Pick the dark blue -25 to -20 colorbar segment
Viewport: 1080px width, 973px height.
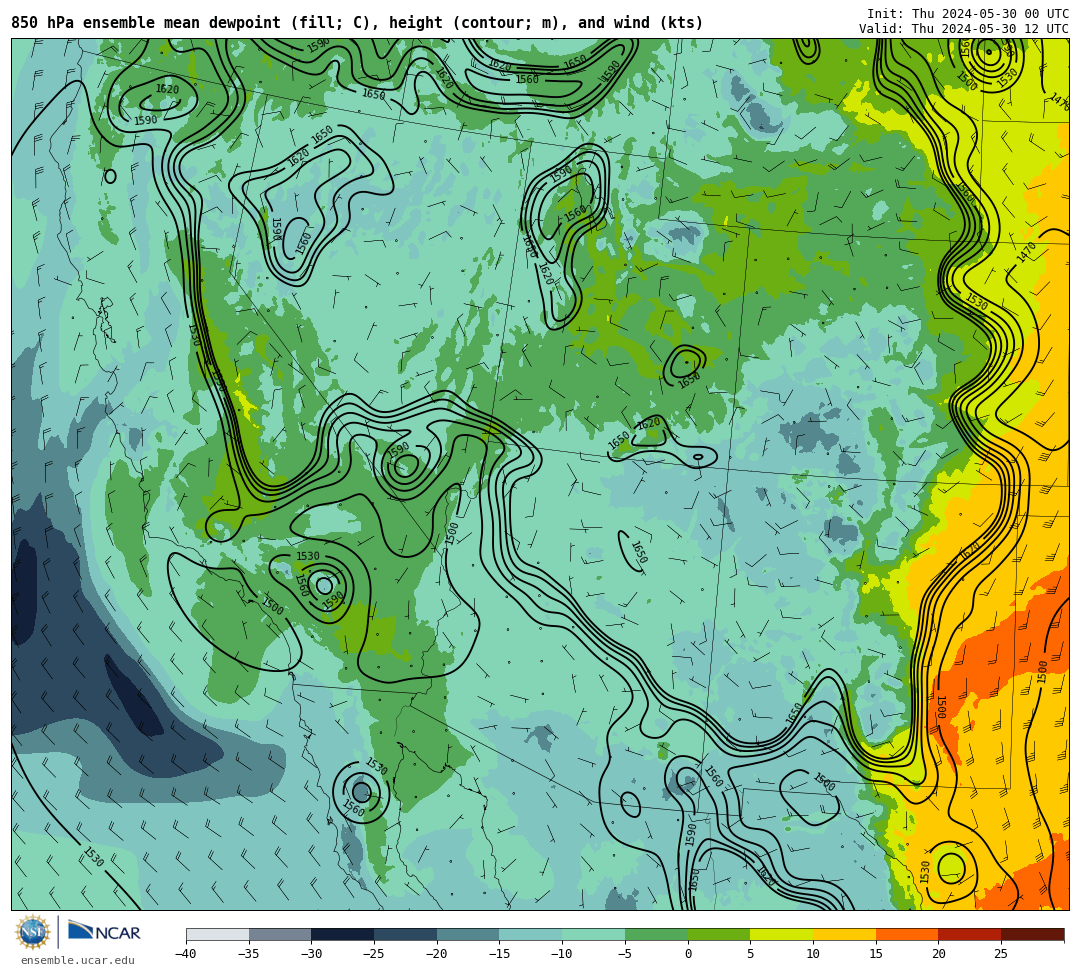click(x=406, y=934)
